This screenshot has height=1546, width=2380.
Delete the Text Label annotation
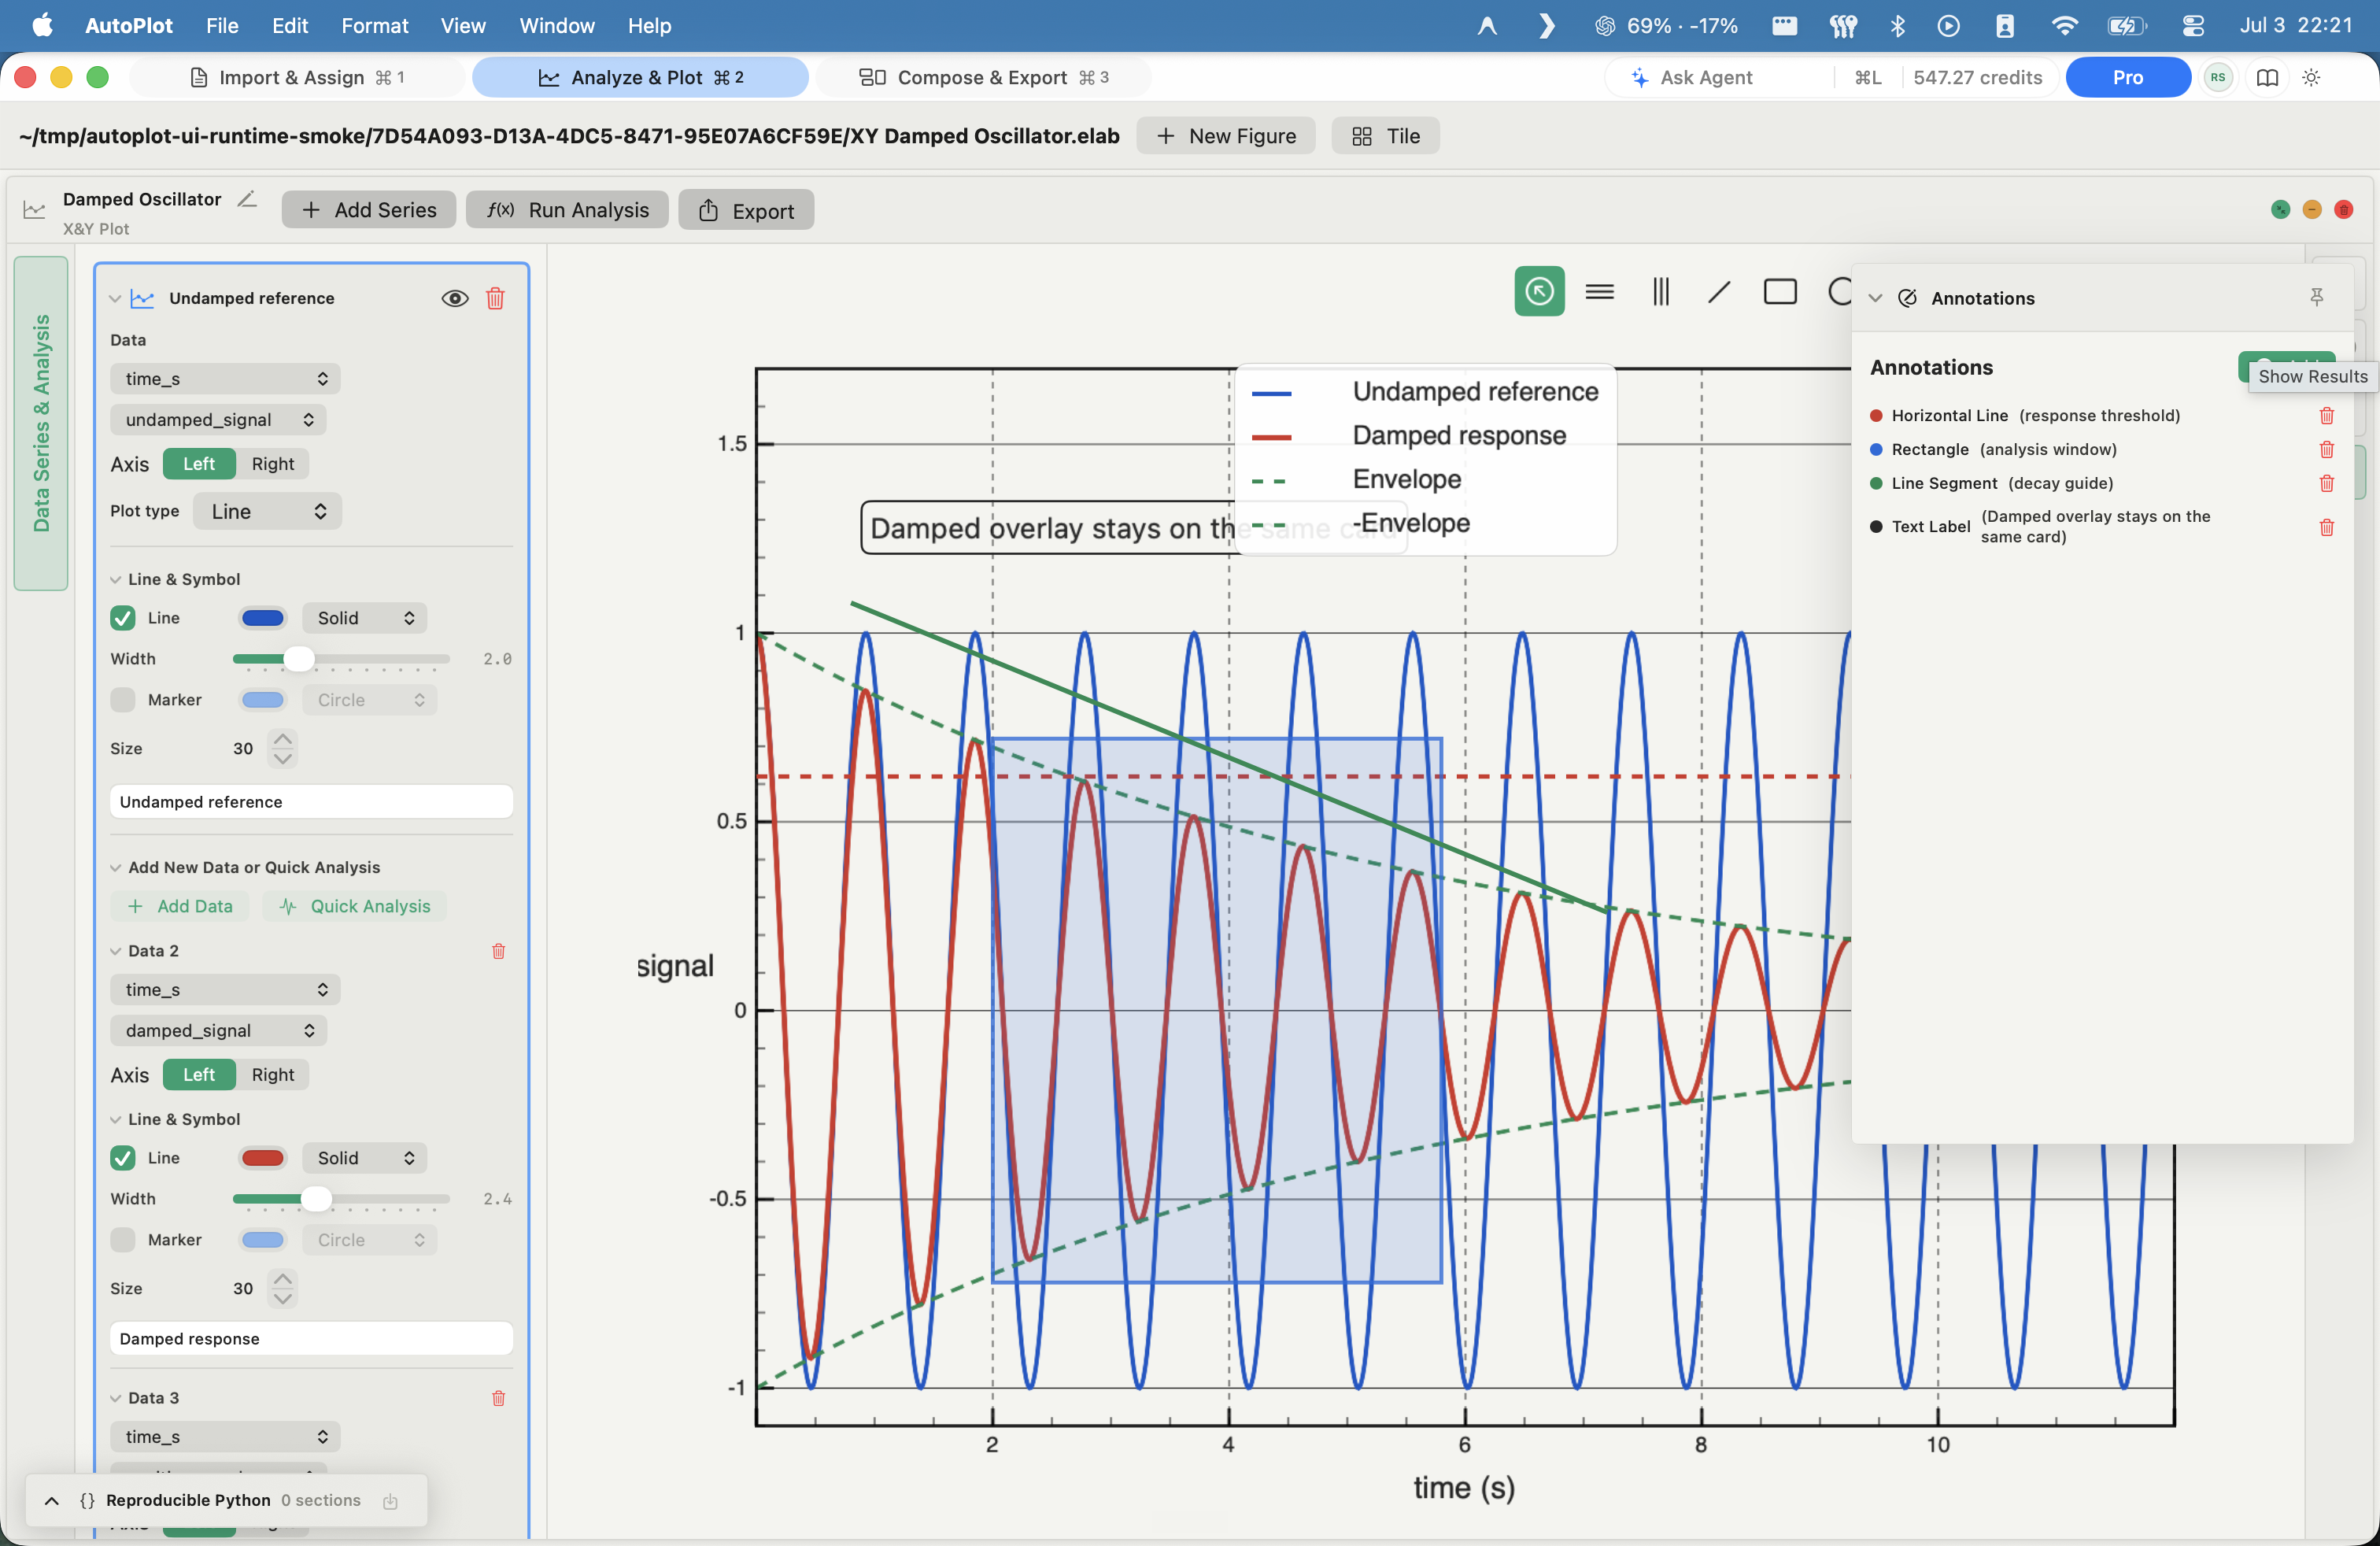[x=2327, y=527]
